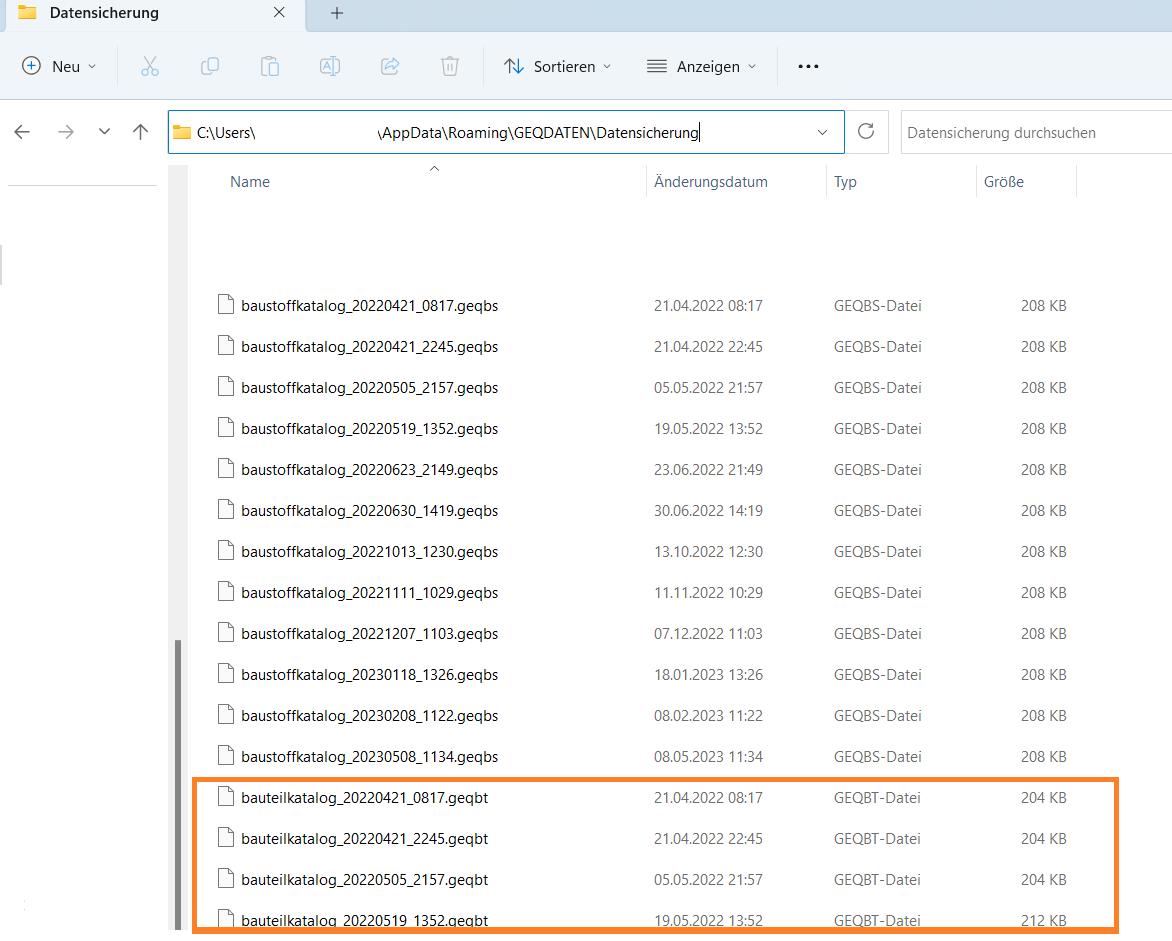The height and width of the screenshot is (941, 1172).
Task: Open the three-dot more options menu
Action: (x=808, y=67)
